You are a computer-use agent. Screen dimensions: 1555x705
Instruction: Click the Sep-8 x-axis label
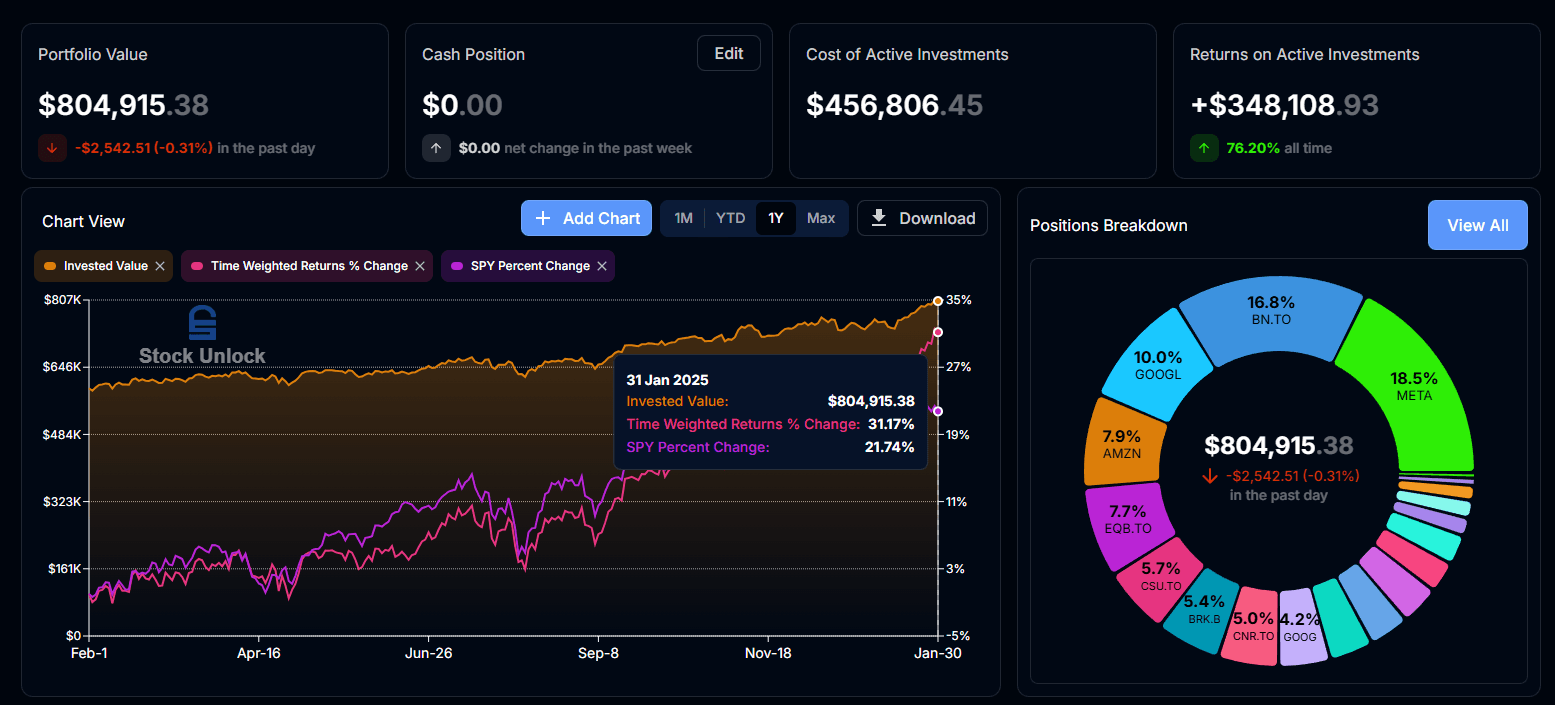pos(599,652)
